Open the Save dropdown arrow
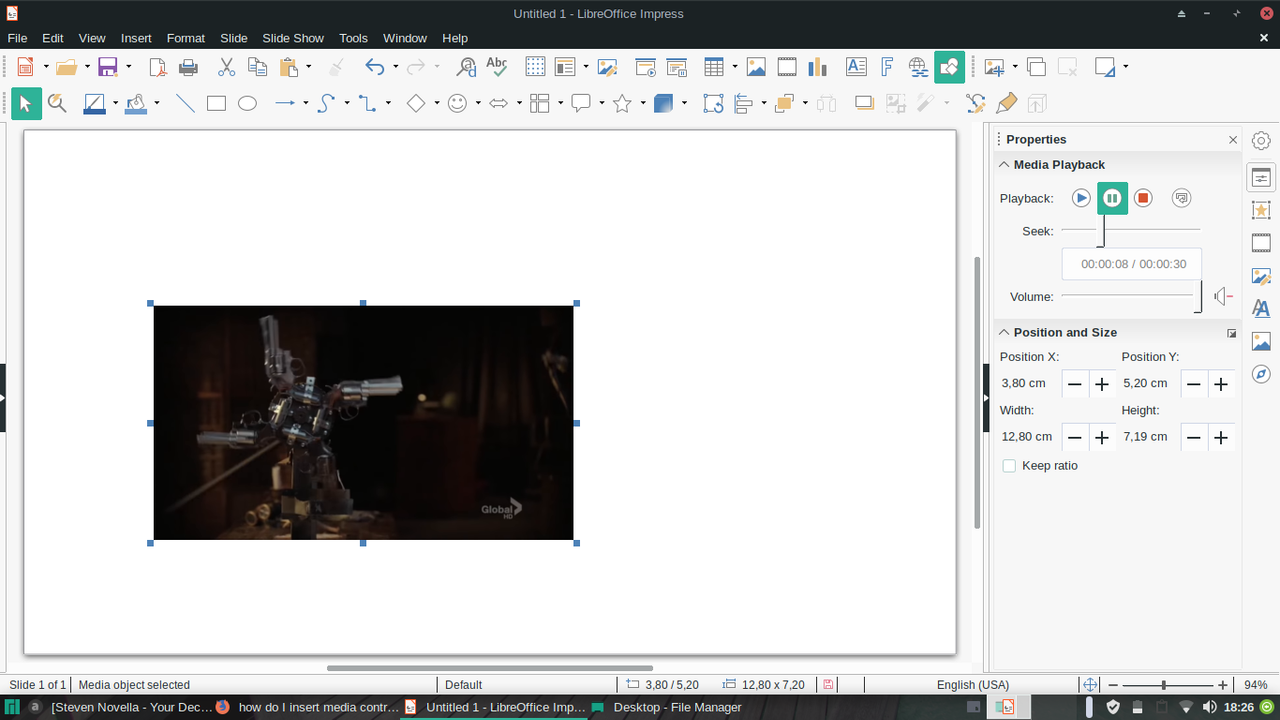1280x720 pixels. (128, 67)
